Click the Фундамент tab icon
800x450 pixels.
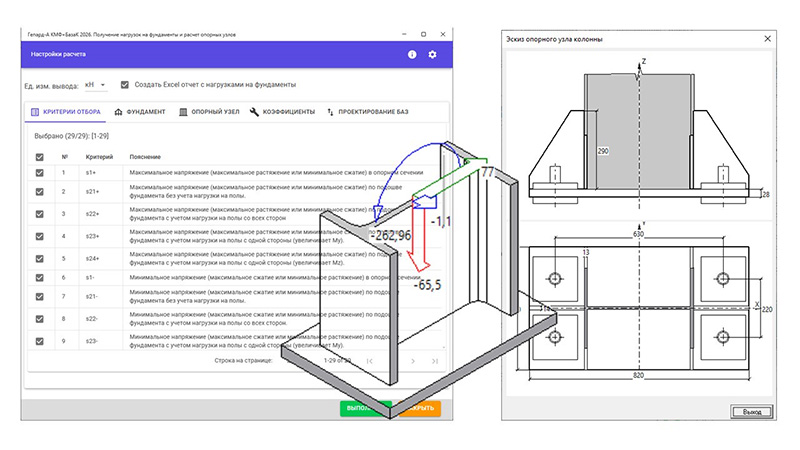click(x=119, y=112)
